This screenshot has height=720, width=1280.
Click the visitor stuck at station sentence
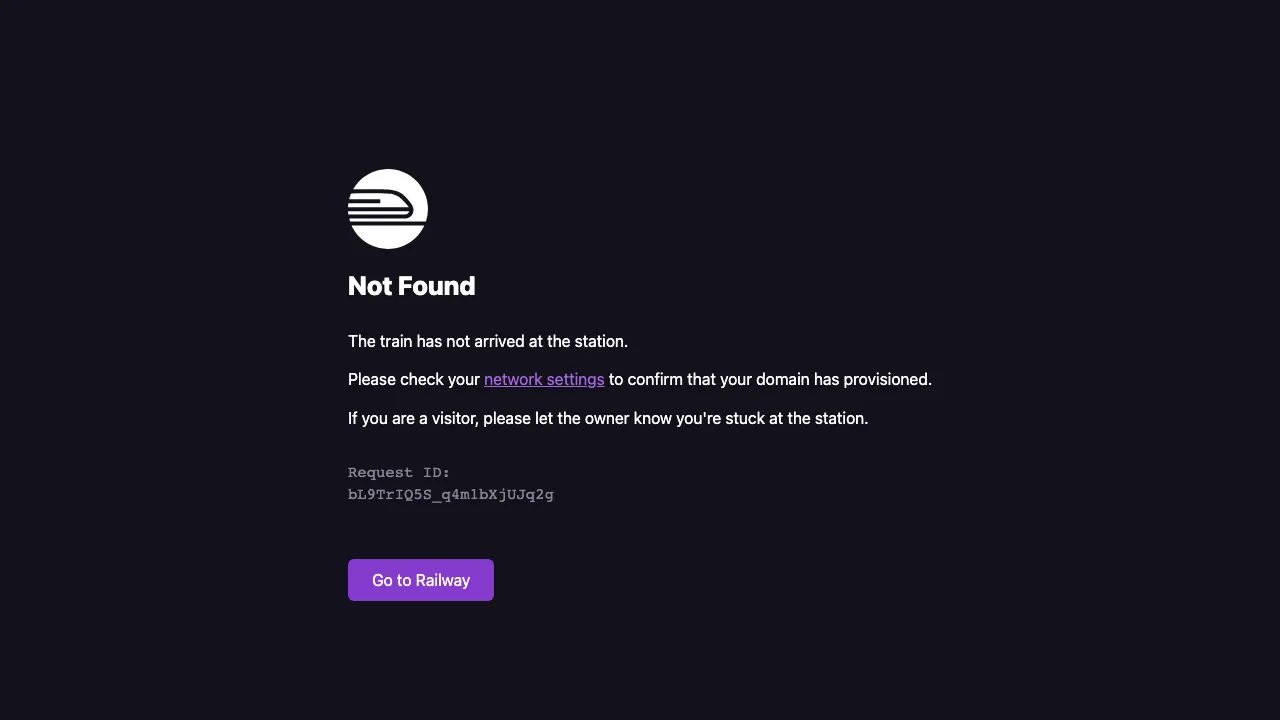[608, 418]
